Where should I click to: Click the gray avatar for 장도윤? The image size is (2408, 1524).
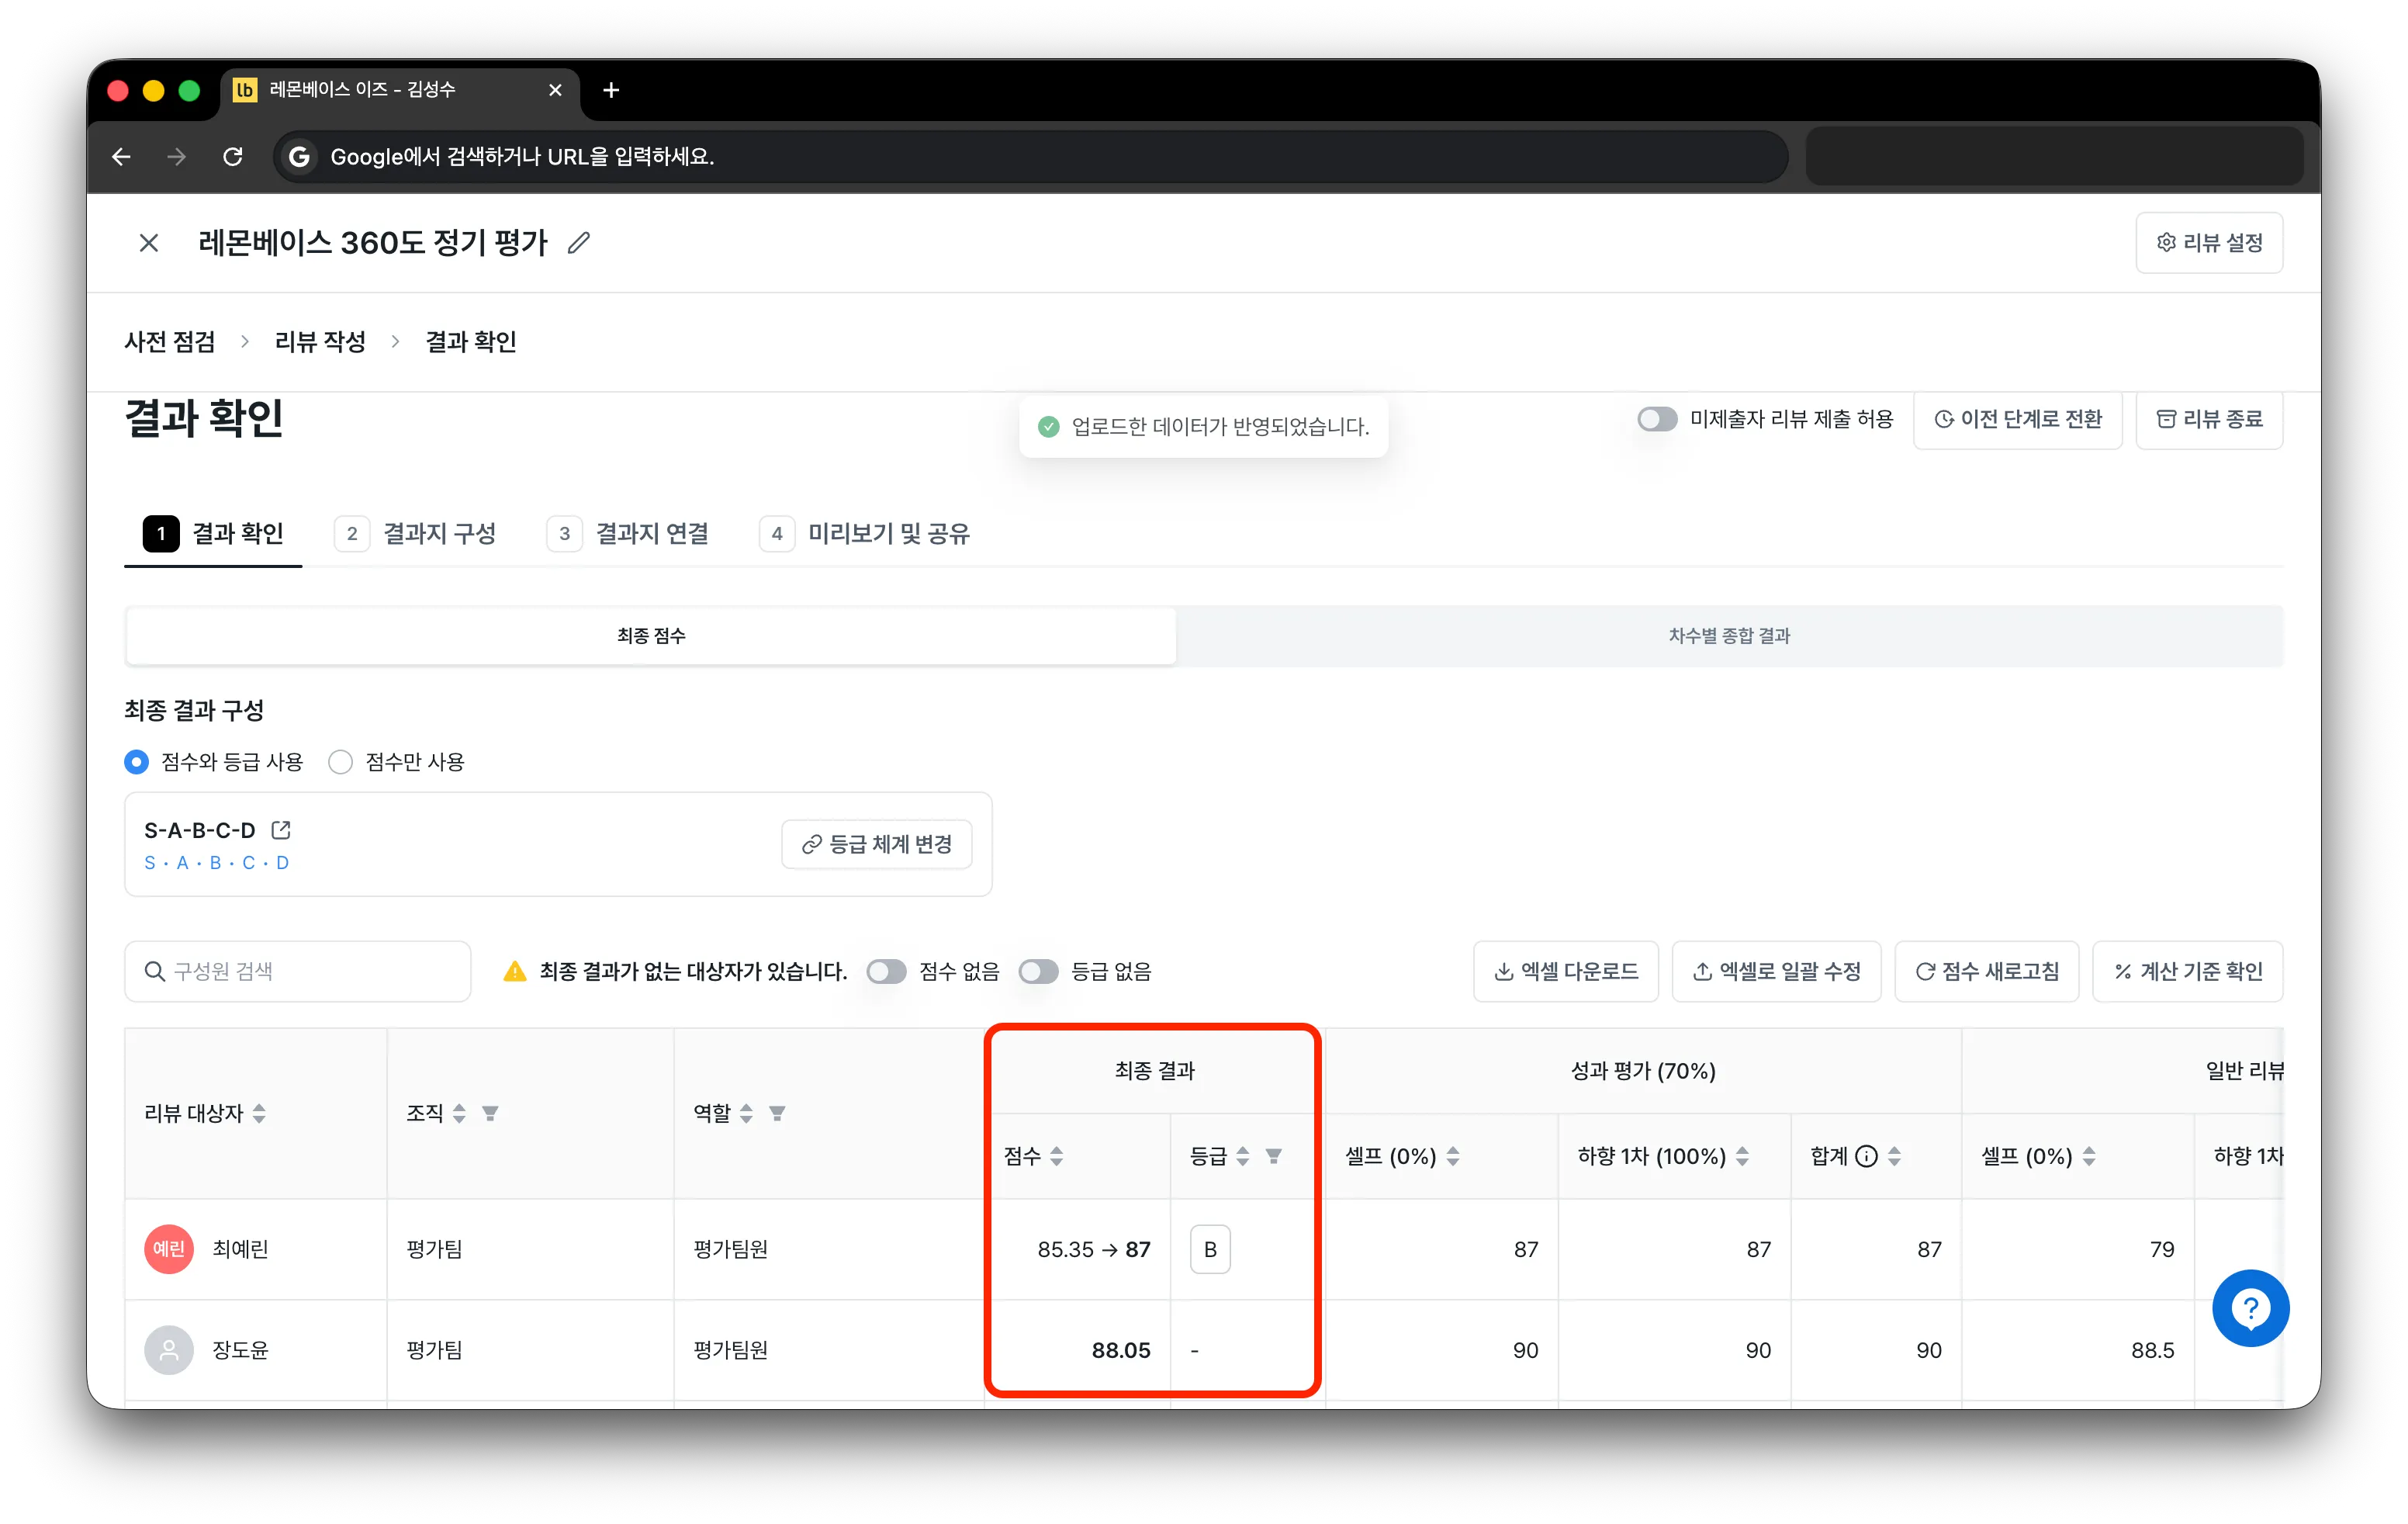coord(169,1350)
